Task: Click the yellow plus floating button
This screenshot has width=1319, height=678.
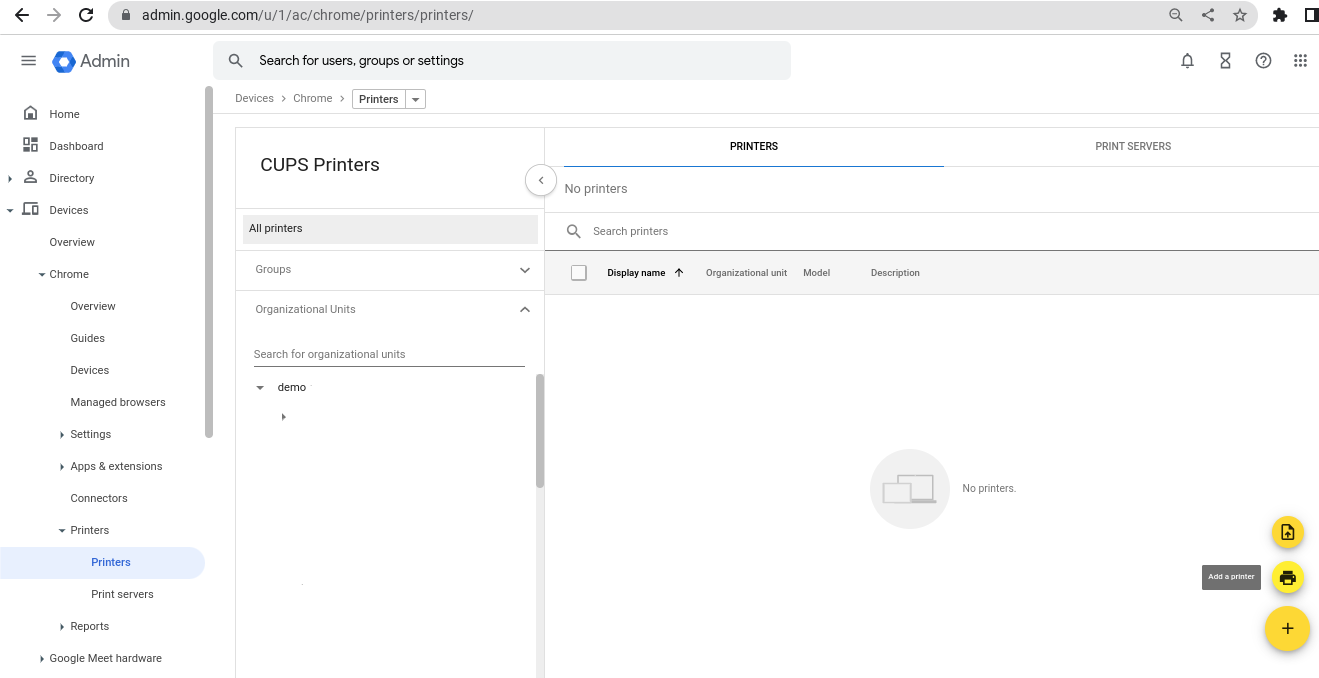Action: [x=1287, y=629]
